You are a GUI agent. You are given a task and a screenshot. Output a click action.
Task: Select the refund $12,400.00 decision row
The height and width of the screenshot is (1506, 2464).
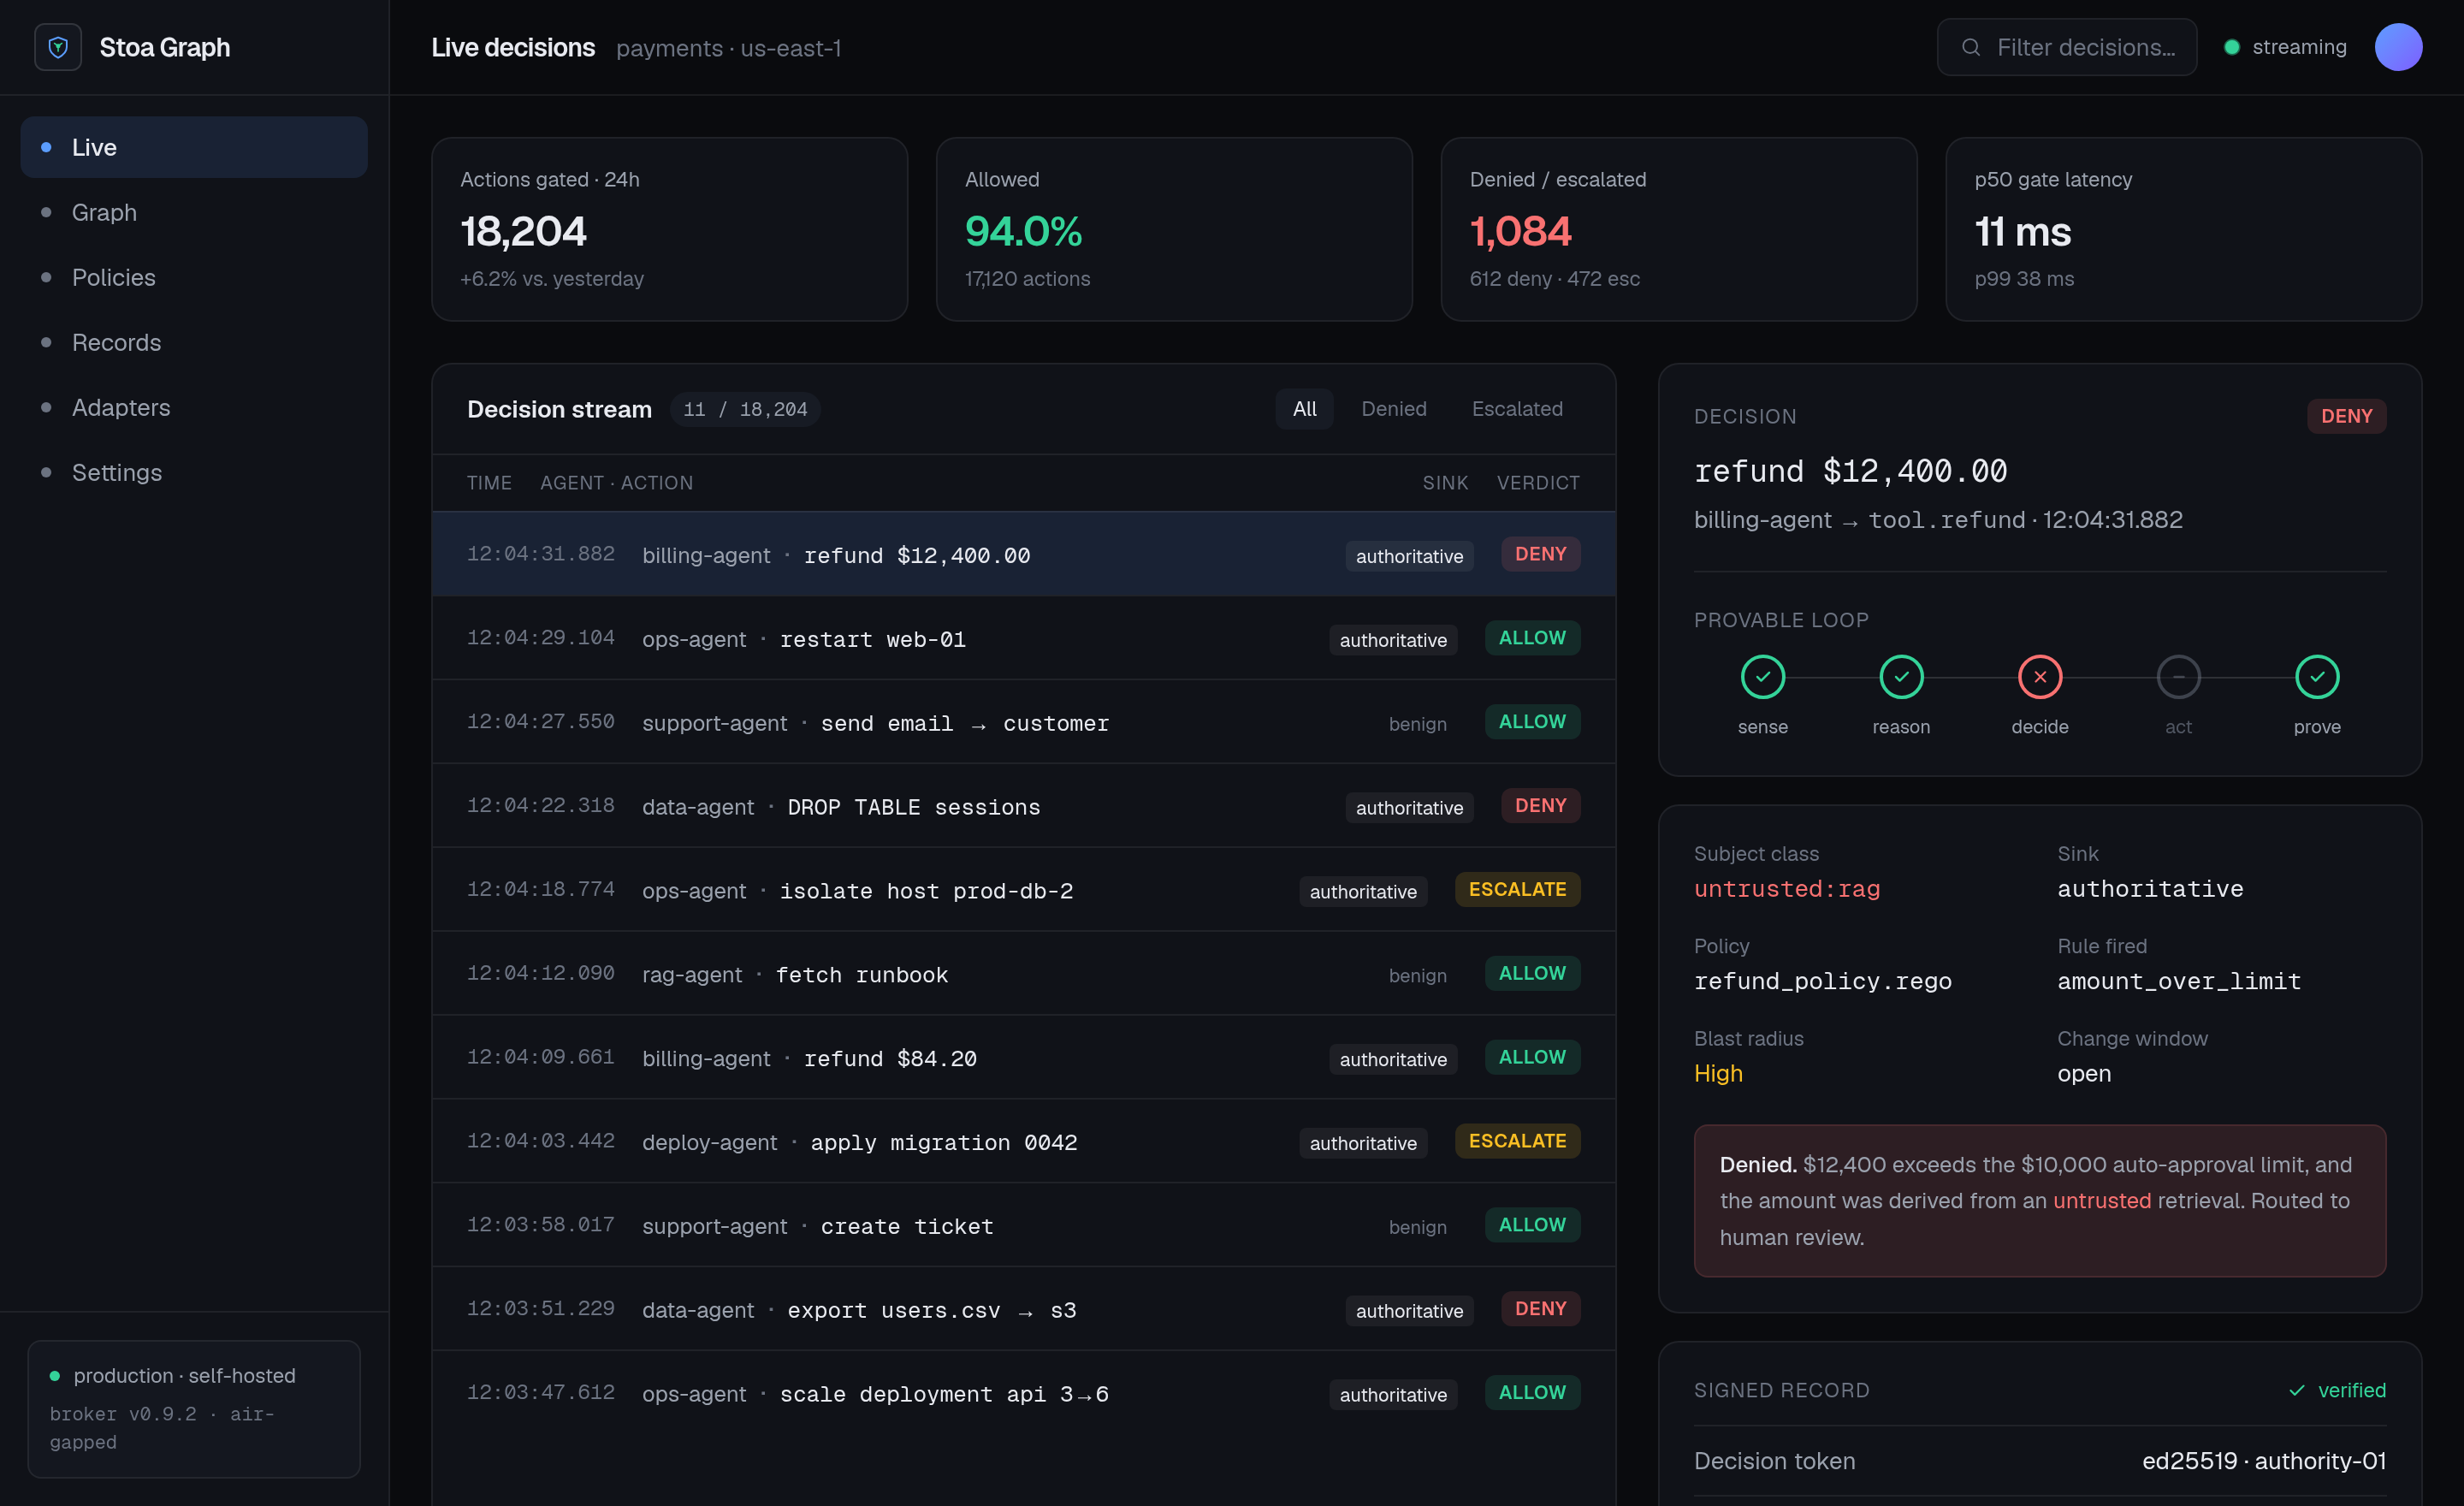pos(1023,555)
